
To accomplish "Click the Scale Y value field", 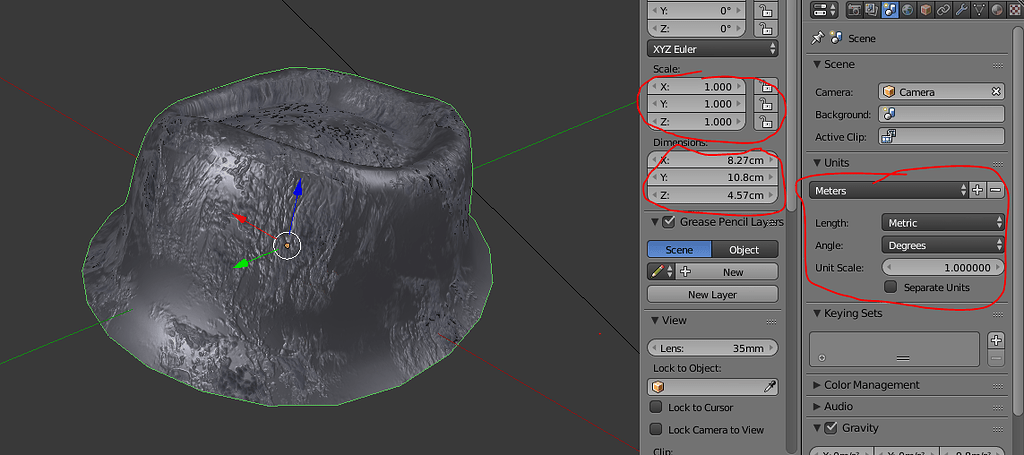I will [x=696, y=104].
